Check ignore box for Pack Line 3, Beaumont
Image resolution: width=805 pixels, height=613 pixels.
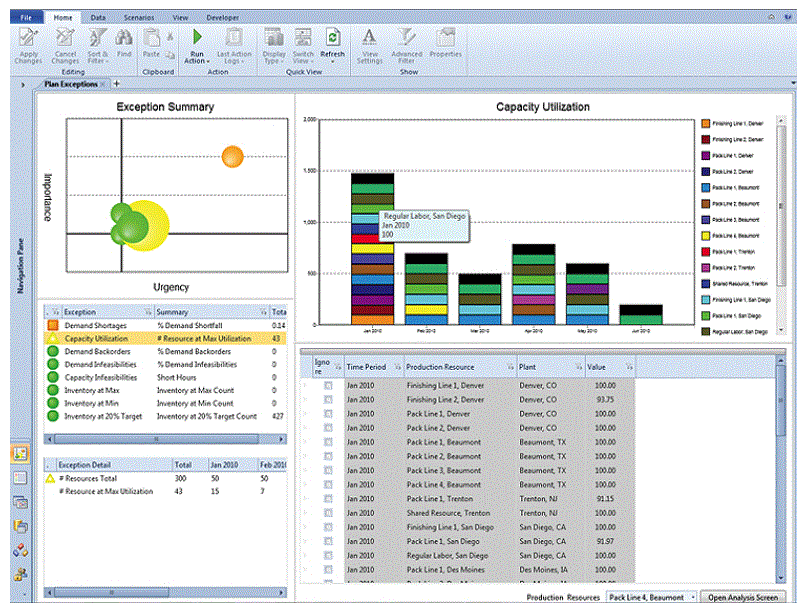tap(328, 470)
